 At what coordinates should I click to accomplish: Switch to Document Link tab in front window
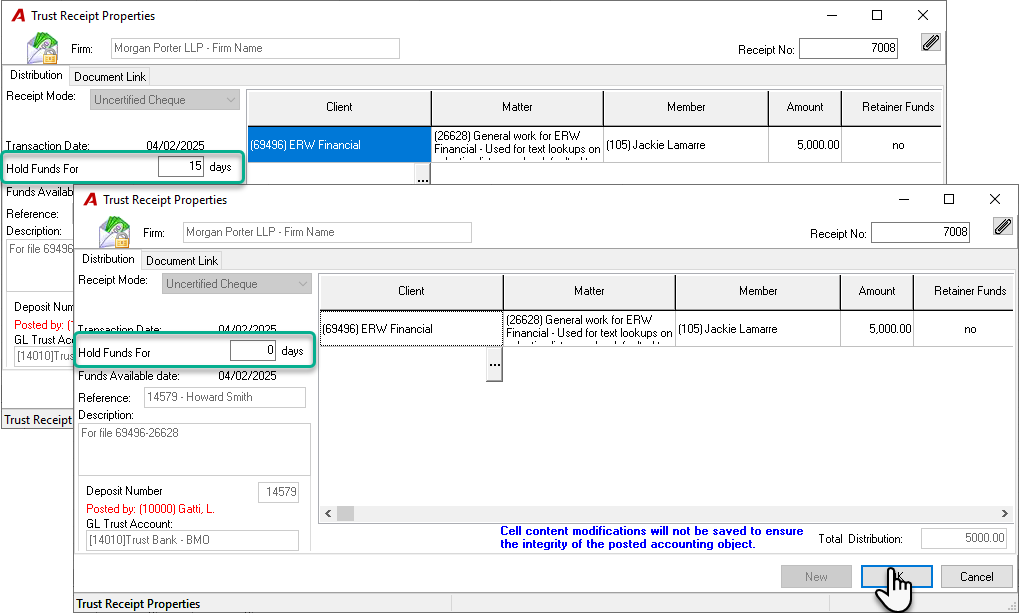coord(182,261)
